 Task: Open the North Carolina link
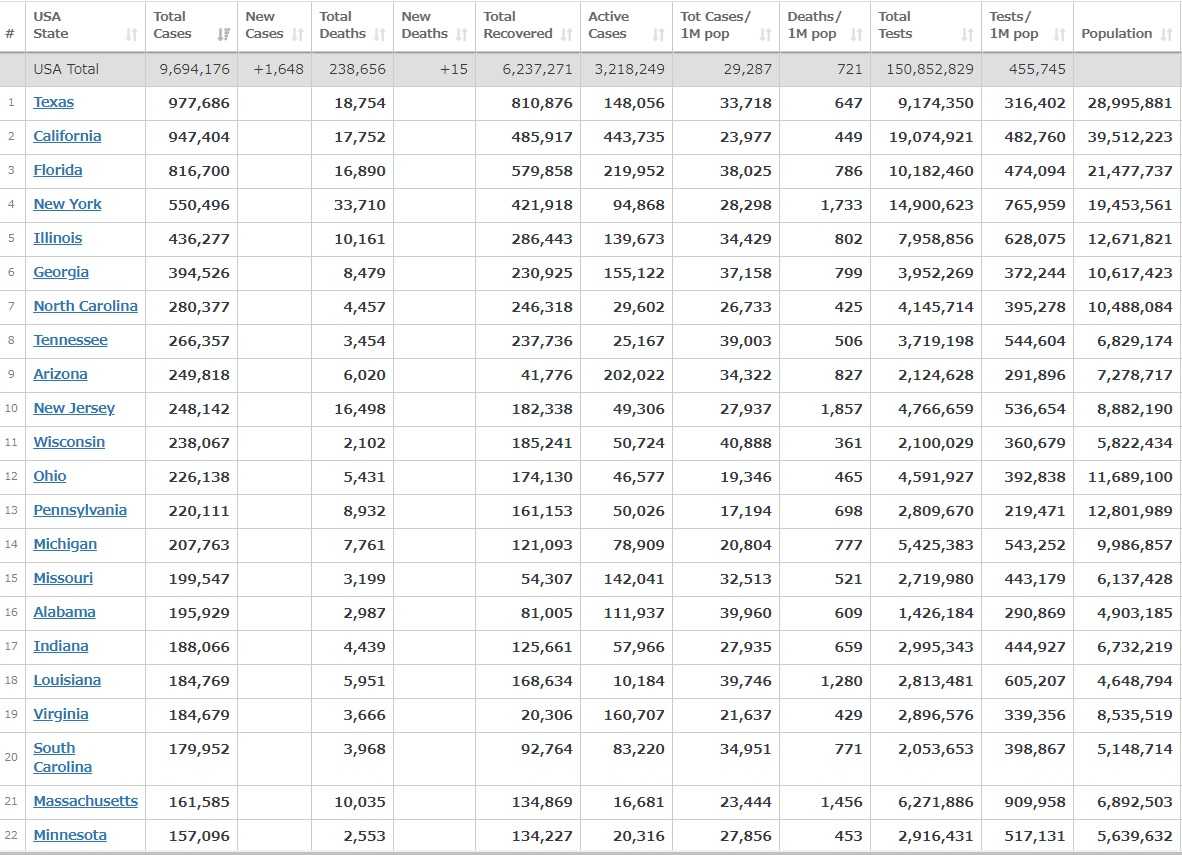click(85, 306)
